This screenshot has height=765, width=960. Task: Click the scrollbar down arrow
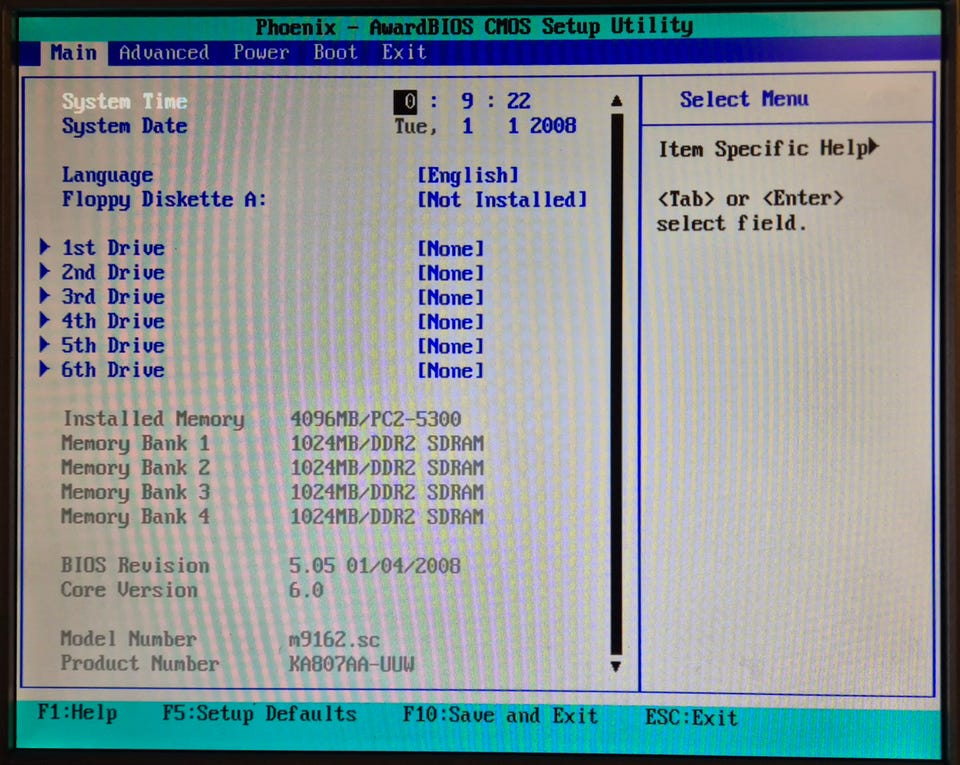click(616, 666)
